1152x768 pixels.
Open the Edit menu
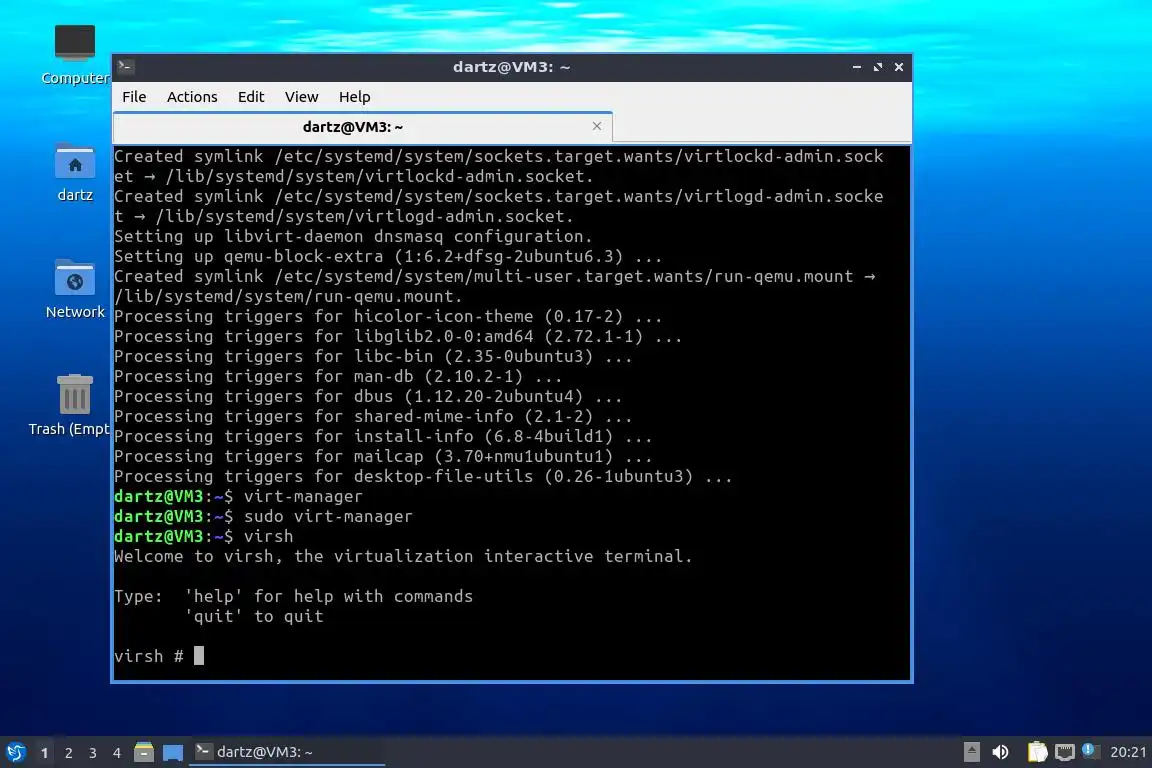[251, 97]
